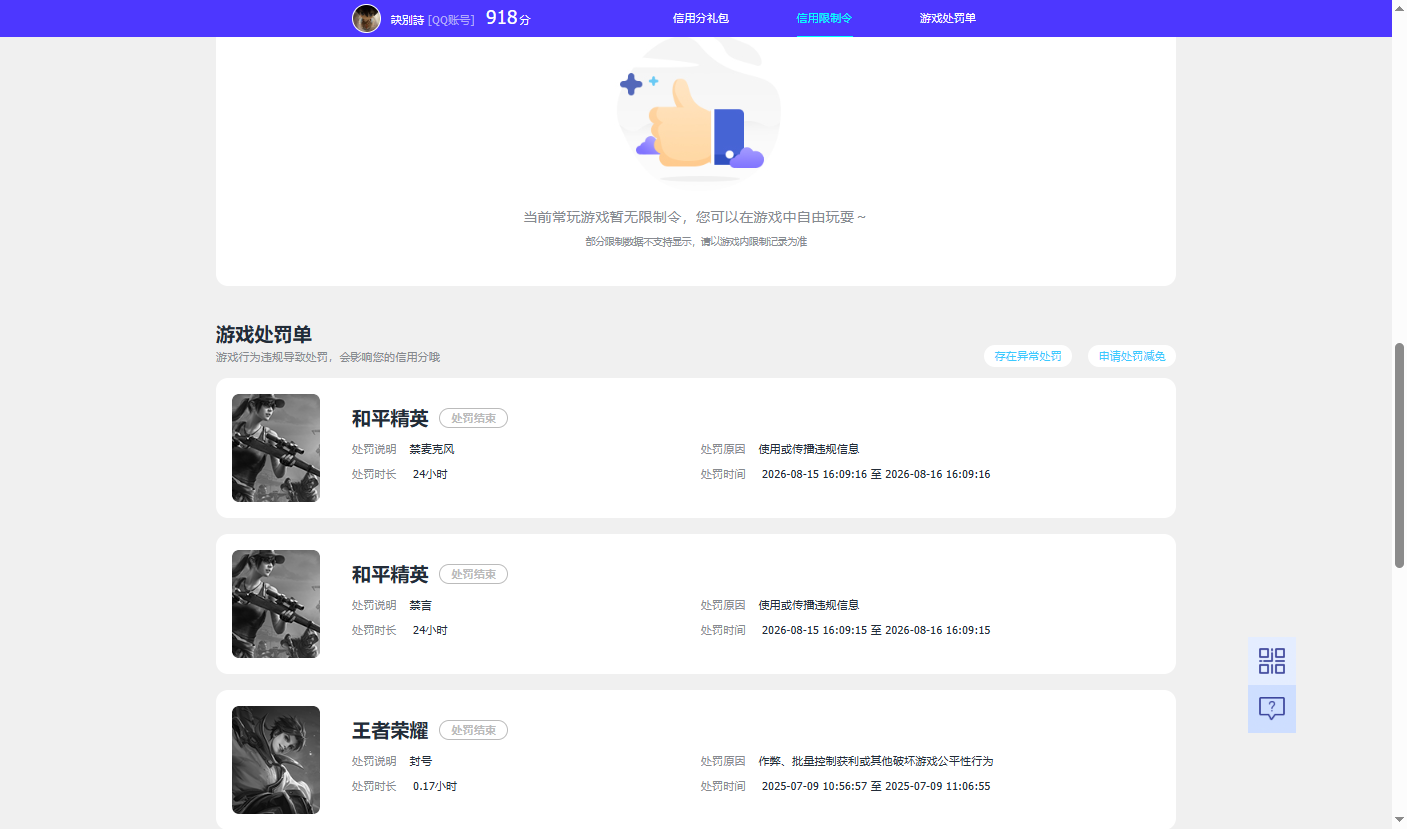
Task: Click the 2025-07-09 penalty time range
Action: (876, 786)
